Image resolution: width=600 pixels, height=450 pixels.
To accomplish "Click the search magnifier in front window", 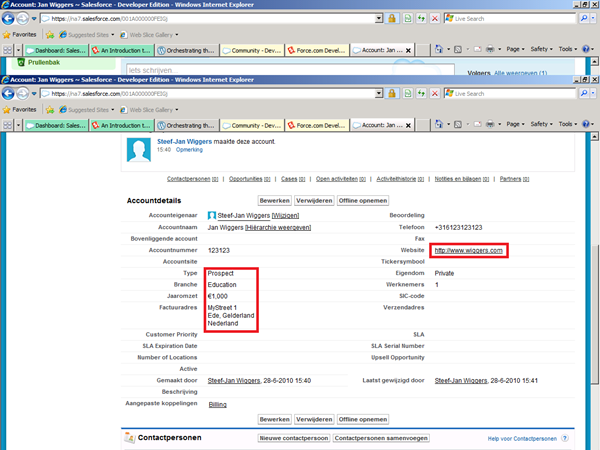I will [584, 94].
